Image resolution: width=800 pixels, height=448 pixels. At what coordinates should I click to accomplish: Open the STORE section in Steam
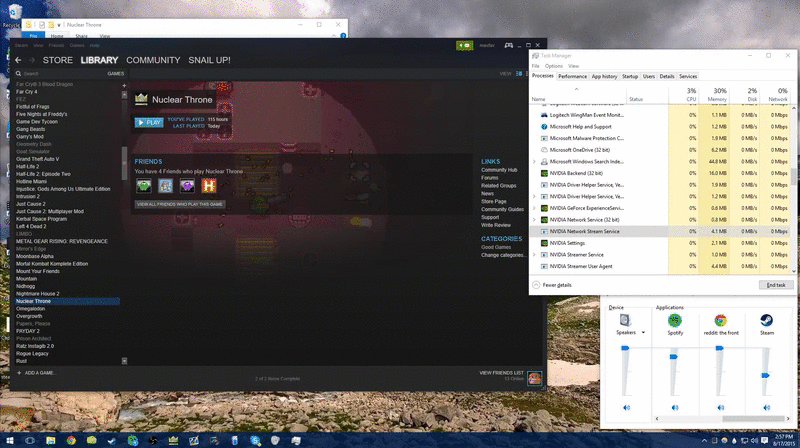coord(58,60)
